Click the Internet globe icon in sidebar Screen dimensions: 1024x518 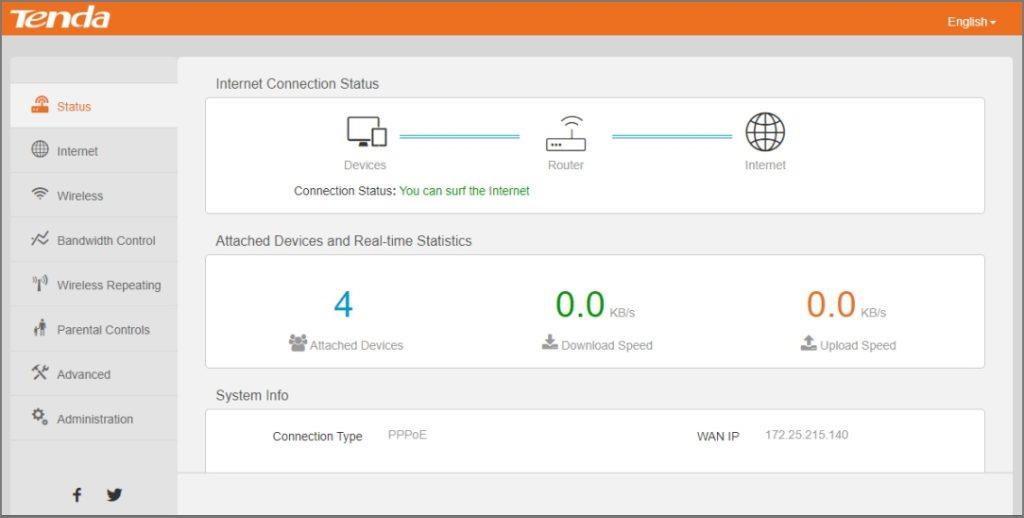tap(40, 149)
